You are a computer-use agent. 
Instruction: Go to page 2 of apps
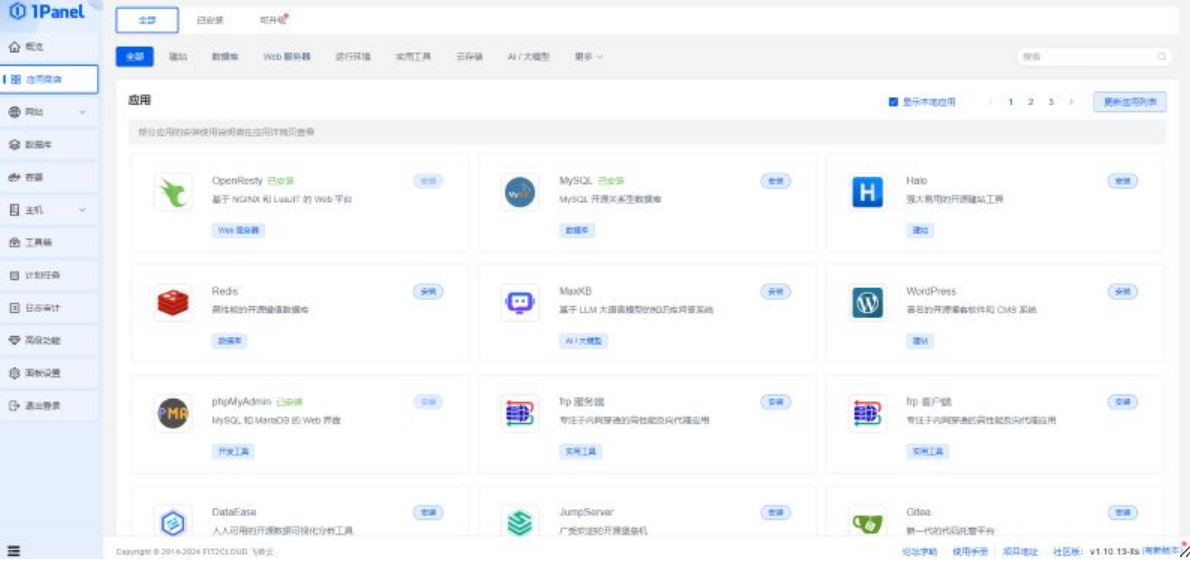tap(1031, 102)
